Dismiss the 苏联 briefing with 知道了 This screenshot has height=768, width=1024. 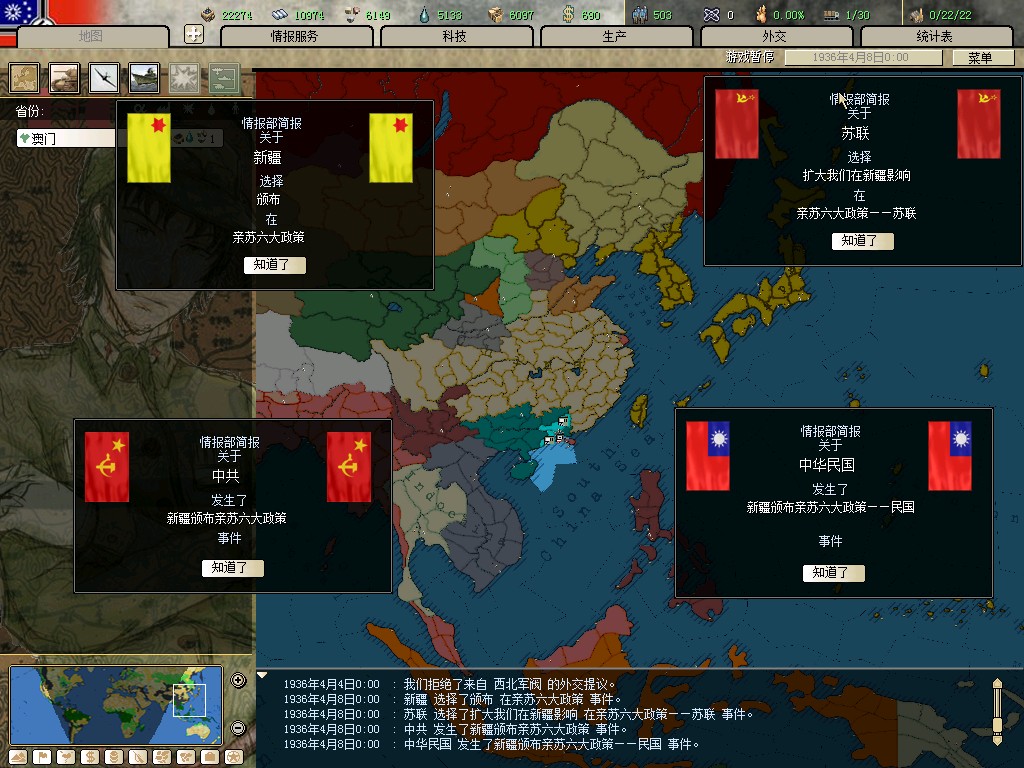(863, 241)
